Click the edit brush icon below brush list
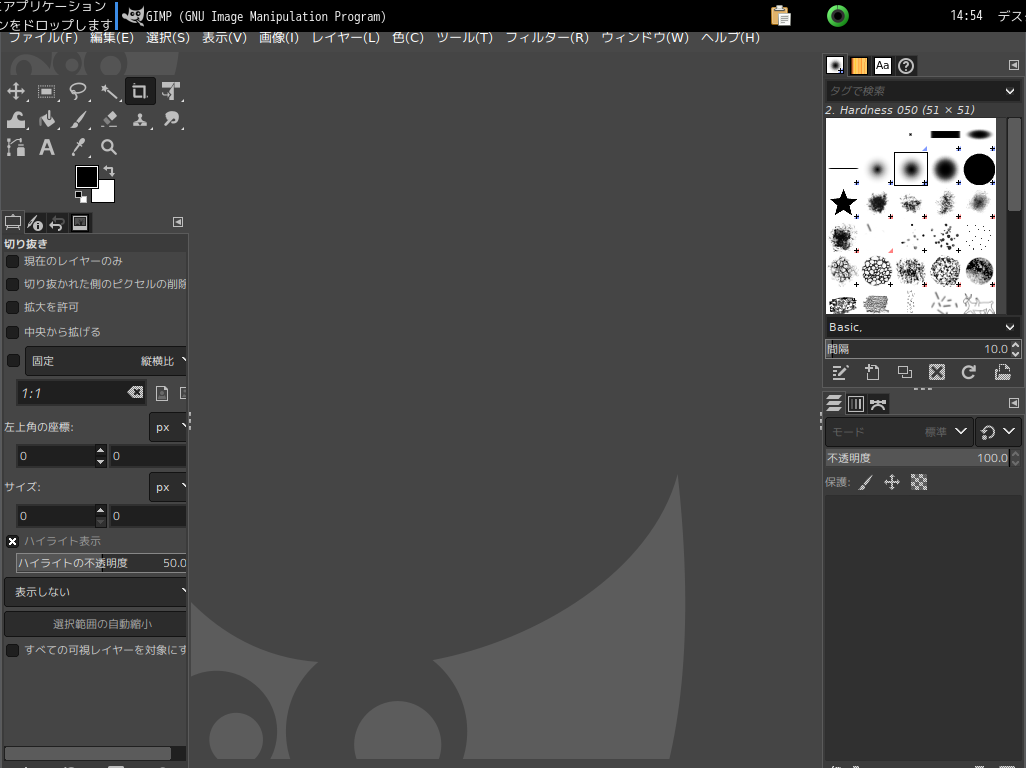1026x768 pixels. 840,373
